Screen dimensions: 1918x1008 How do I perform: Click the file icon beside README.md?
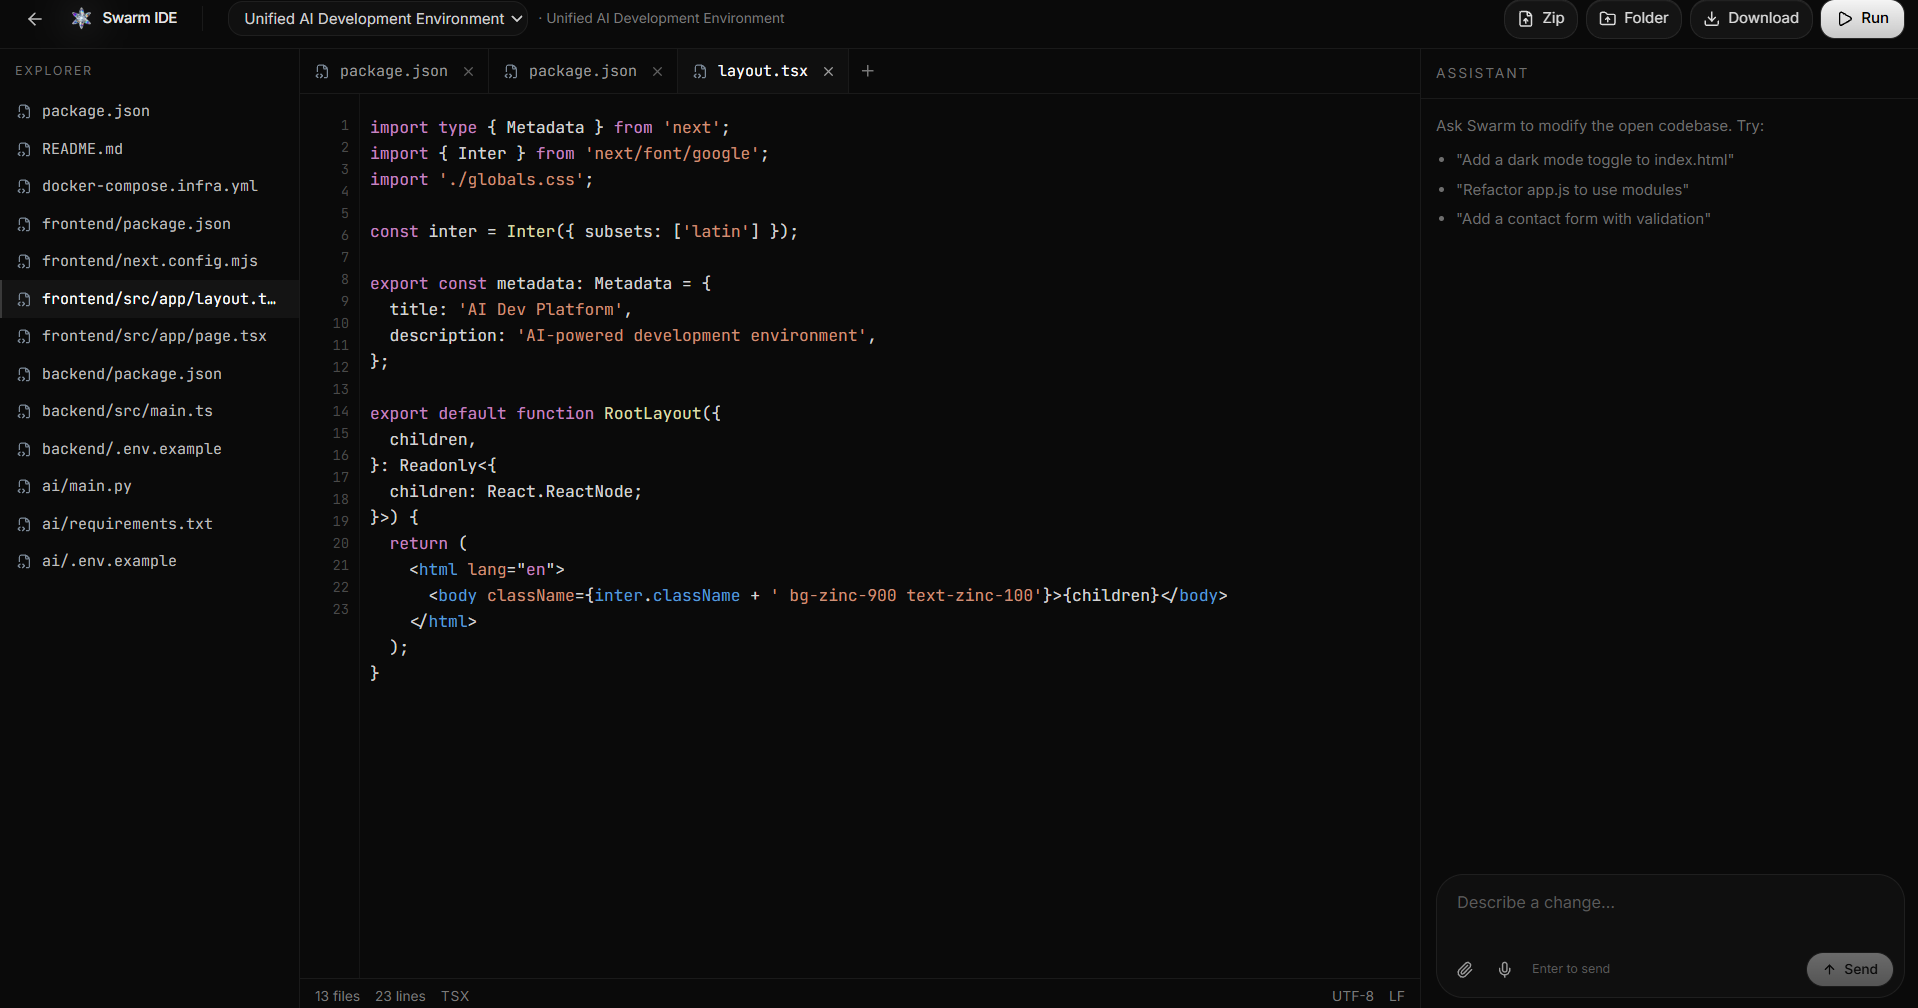pyautogui.click(x=24, y=149)
